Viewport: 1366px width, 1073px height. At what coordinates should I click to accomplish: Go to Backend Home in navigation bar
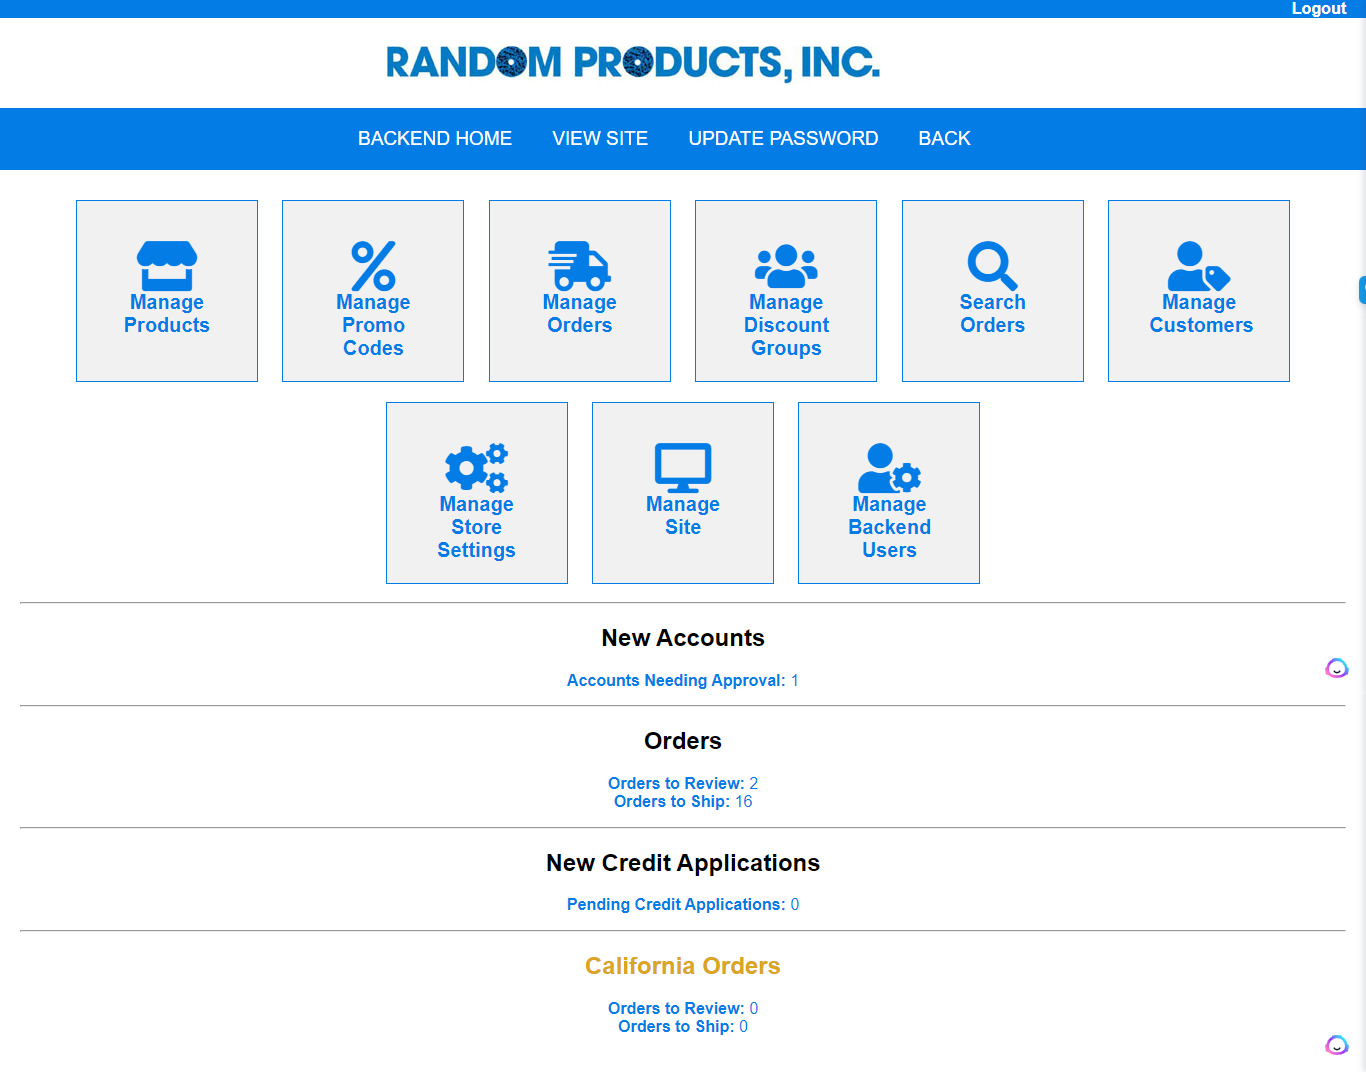tap(435, 139)
